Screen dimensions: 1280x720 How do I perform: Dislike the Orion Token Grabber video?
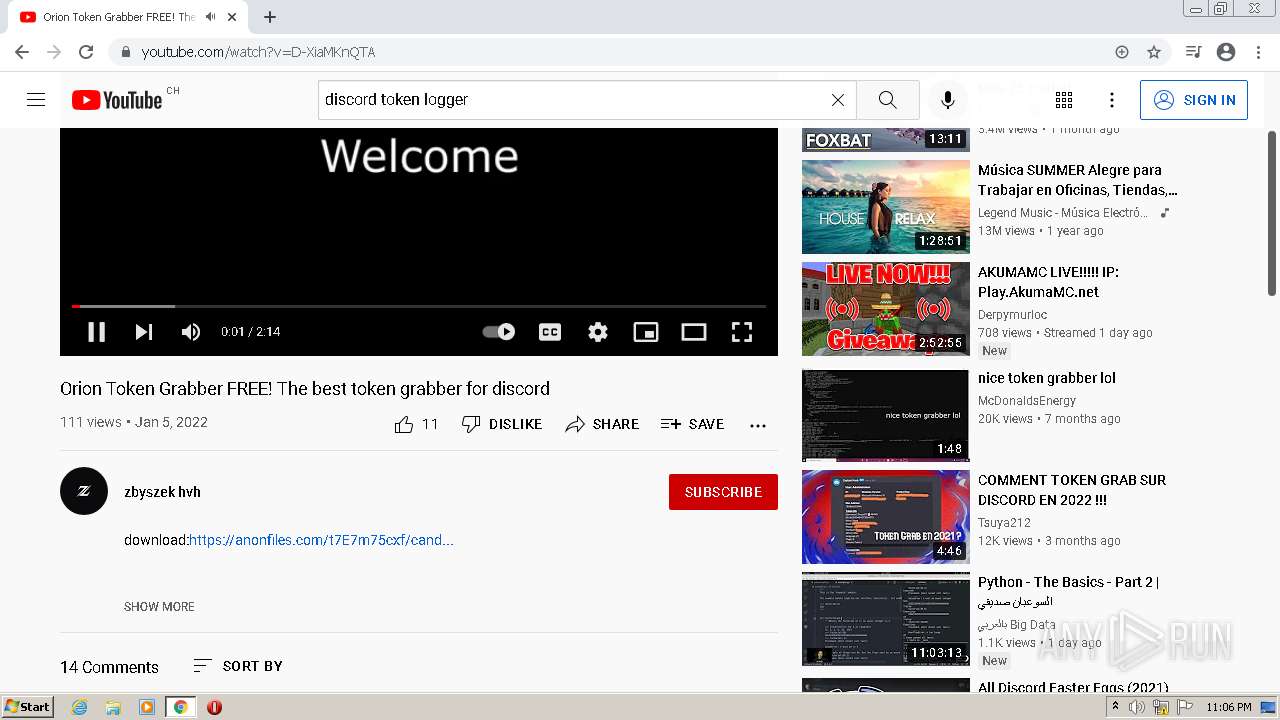(502, 424)
